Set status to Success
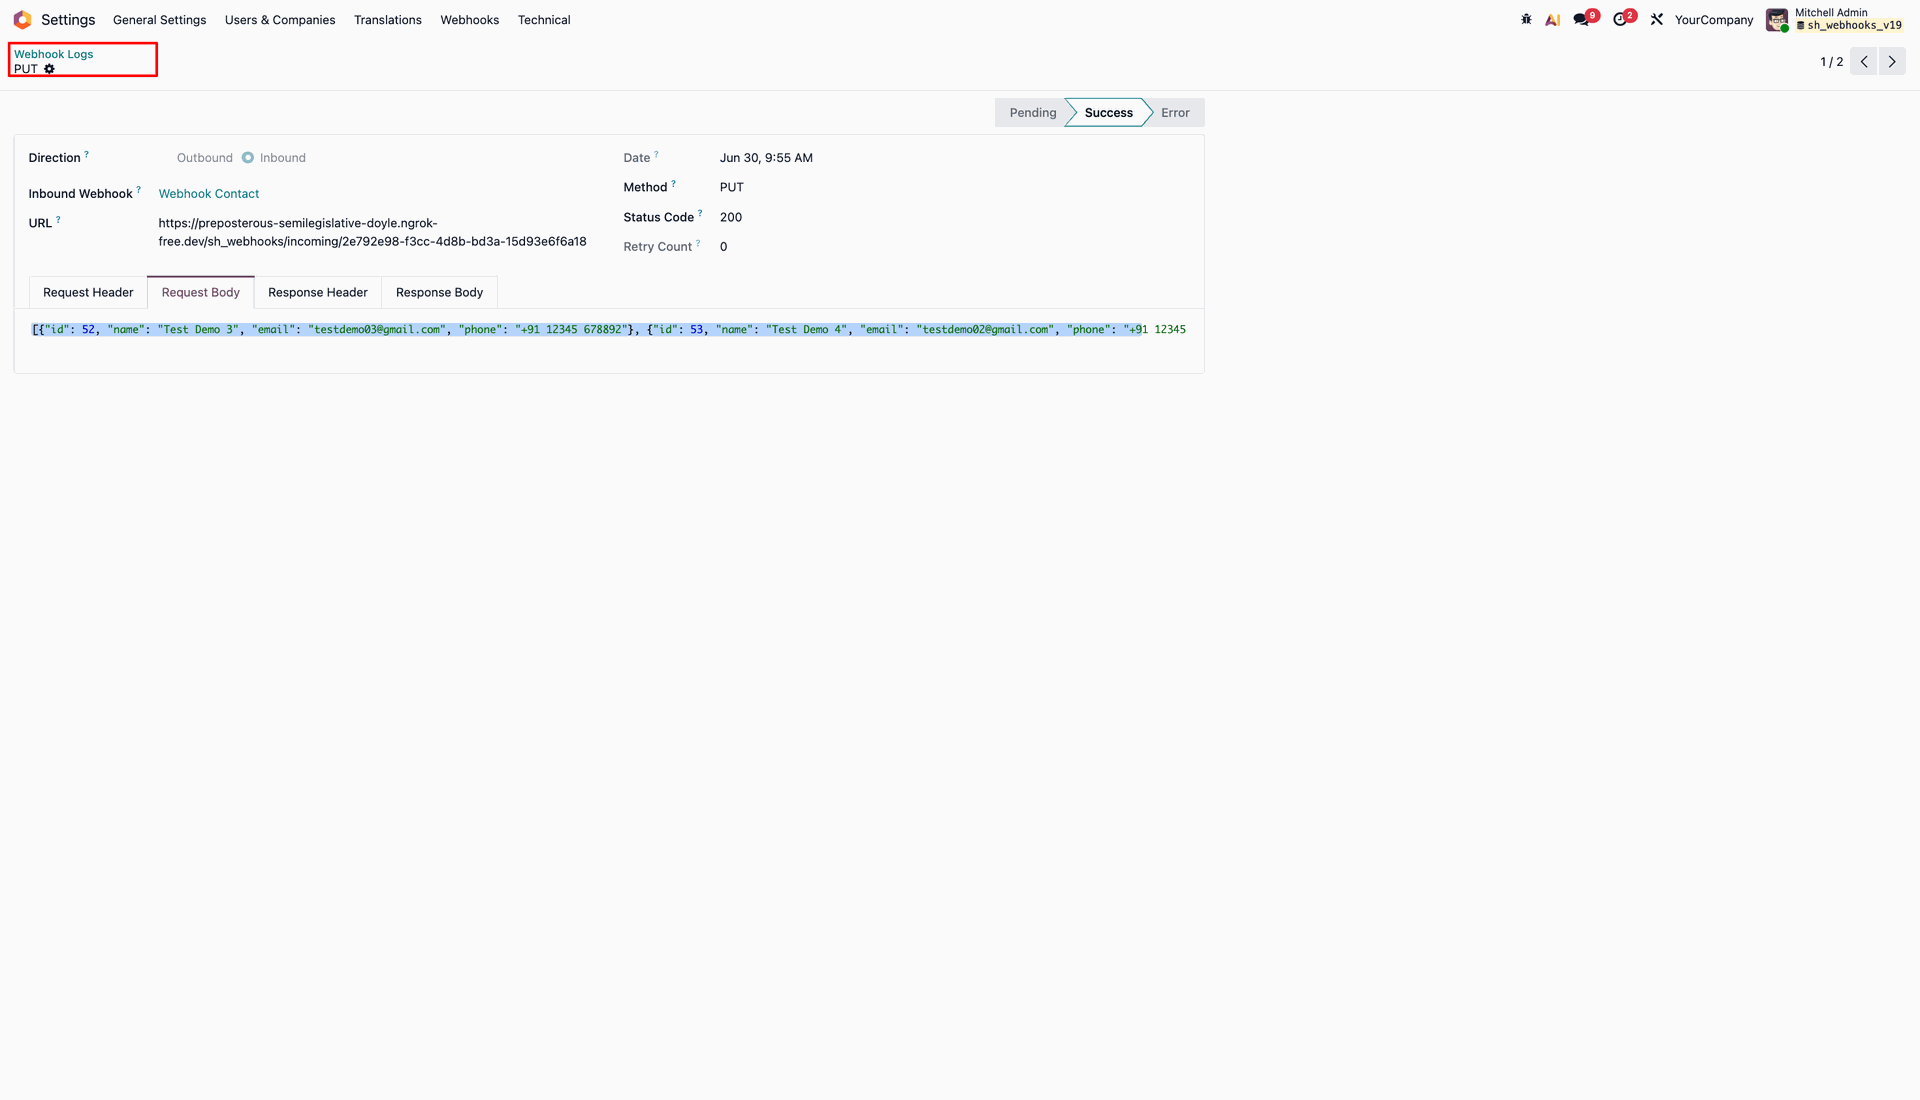The width and height of the screenshot is (1920, 1100). point(1108,113)
